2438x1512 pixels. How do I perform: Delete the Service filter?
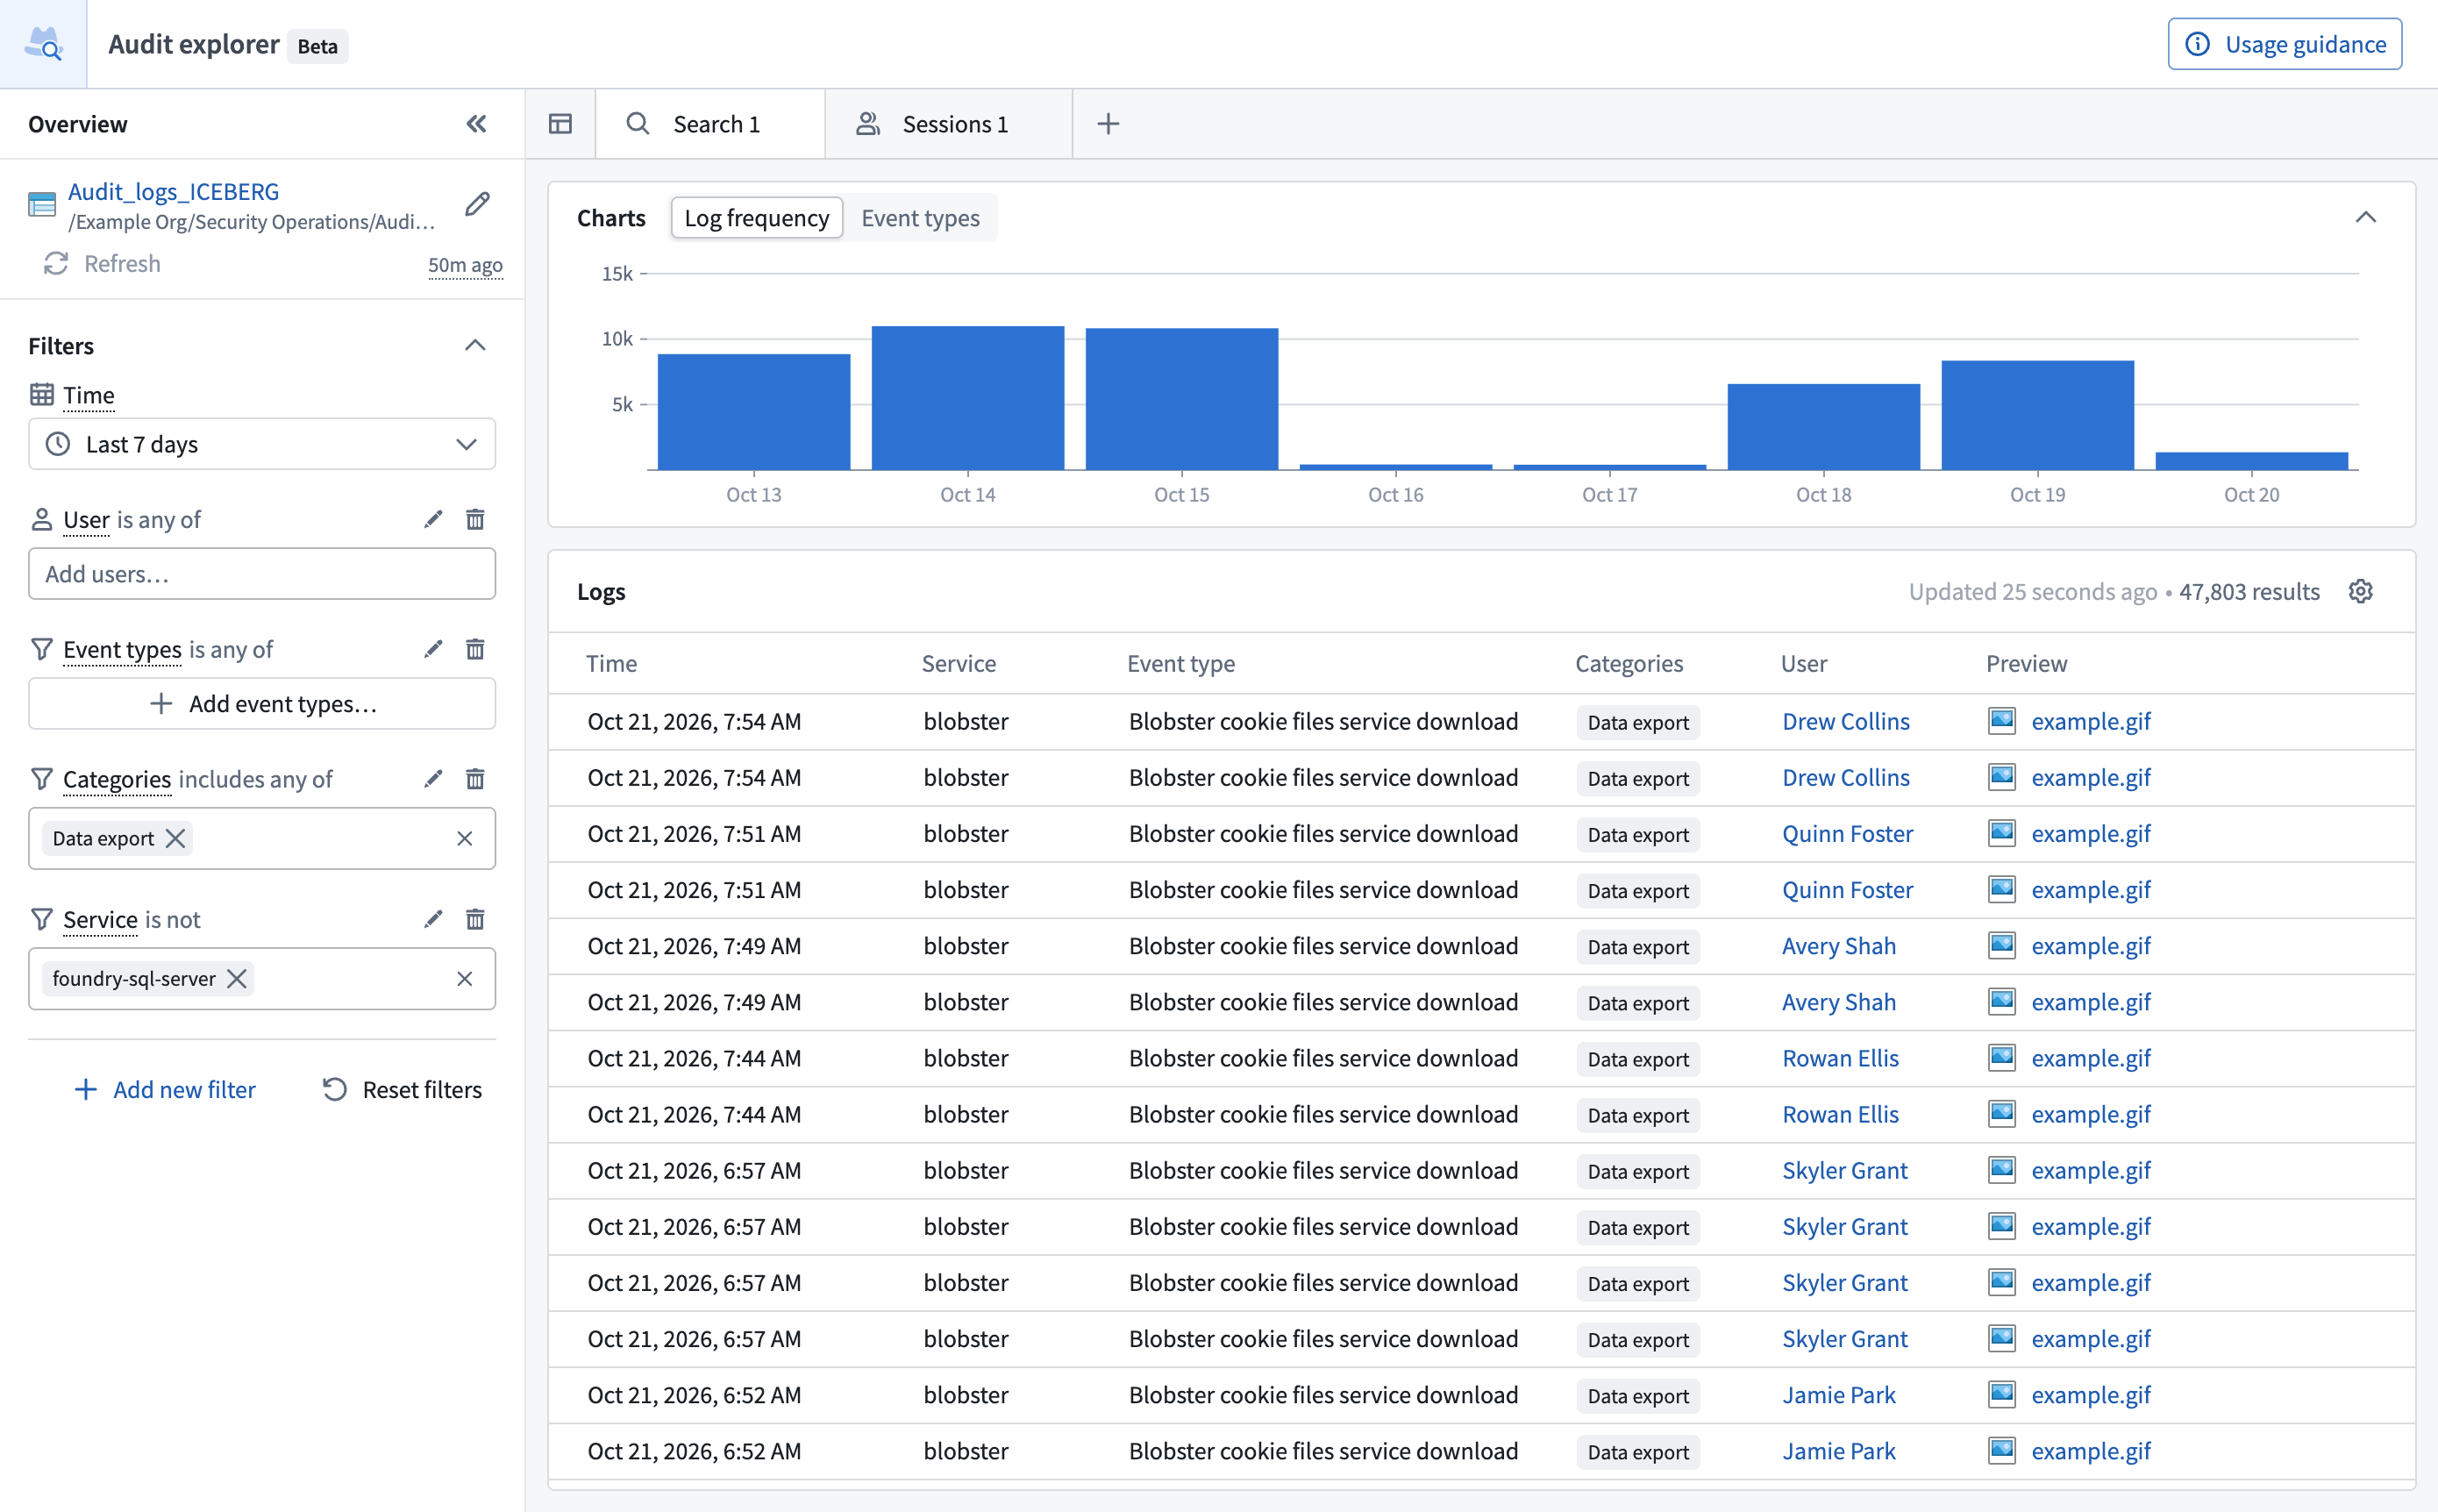tap(475, 919)
